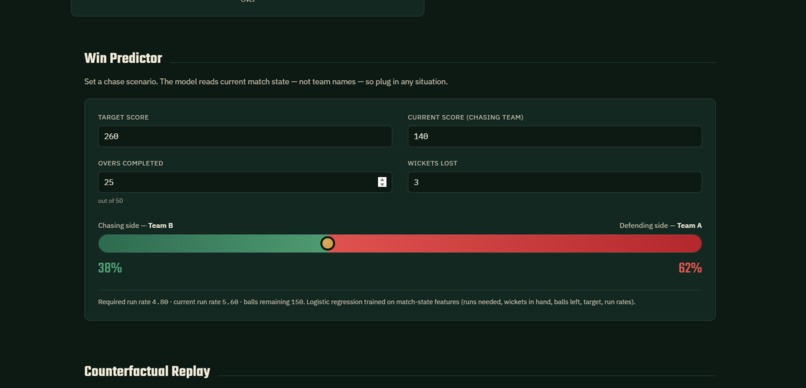Click the CURRENT SCORE (CHASING TEAM) label
Image resolution: width=806 pixels, height=388 pixels.
466,117
